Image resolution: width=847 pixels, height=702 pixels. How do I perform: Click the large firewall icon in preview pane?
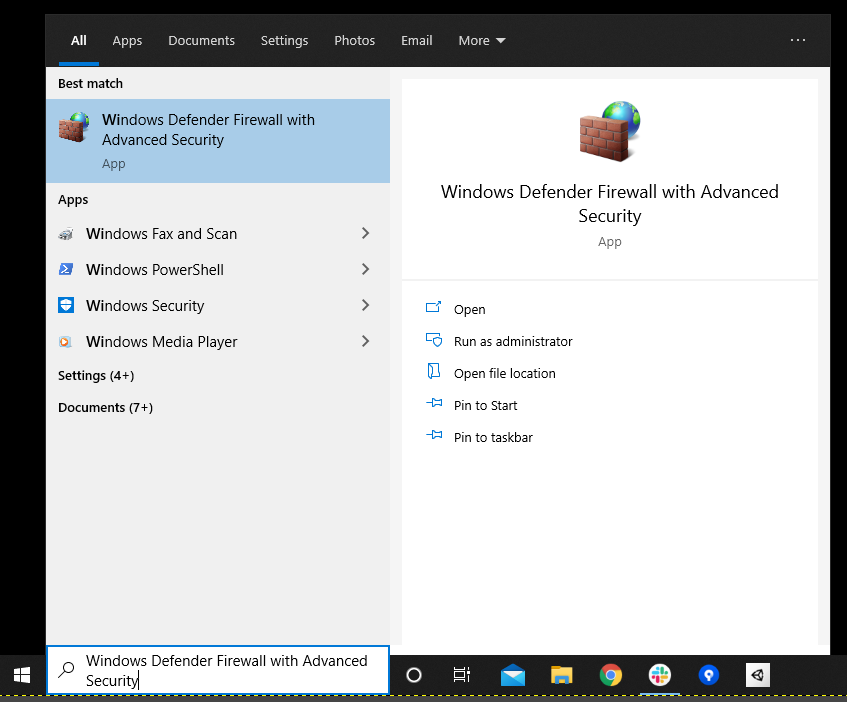pyautogui.click(x=610, y=131)
